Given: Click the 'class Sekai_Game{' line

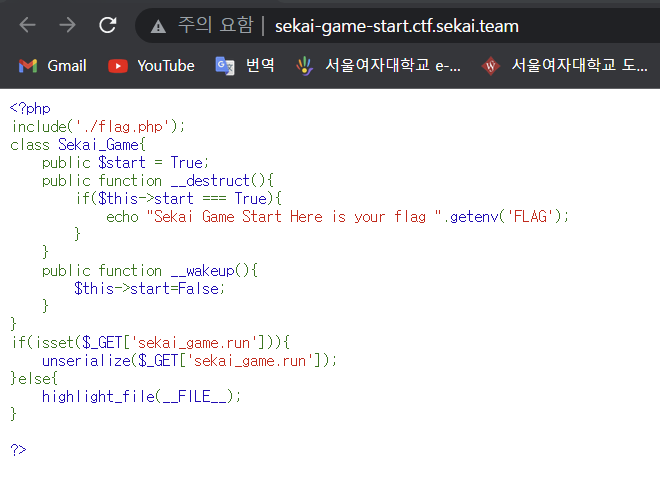Looking at the screenshot, I should click(x=78, y=145).
